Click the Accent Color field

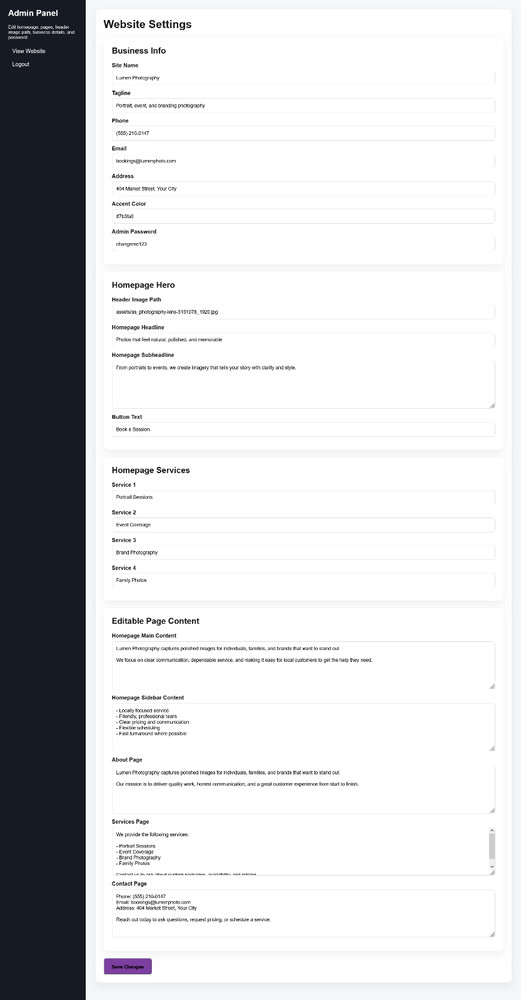(304, 216)
